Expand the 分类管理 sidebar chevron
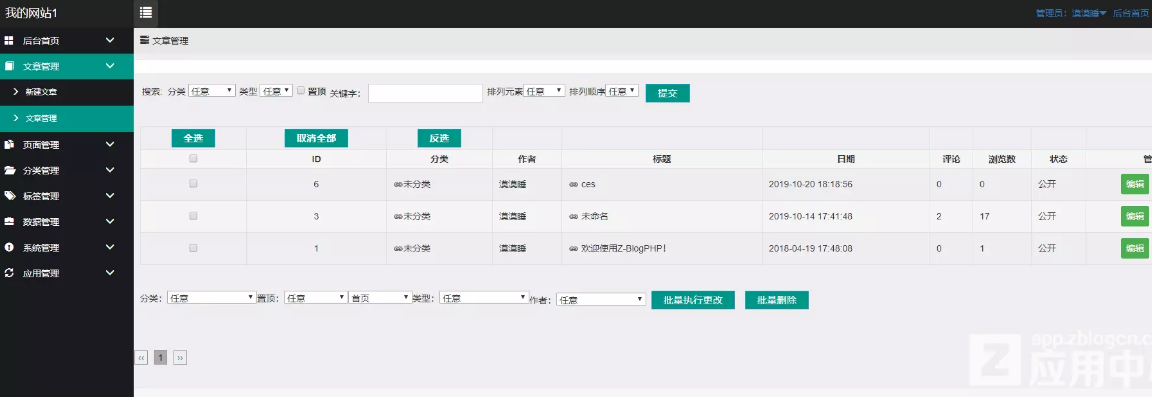Image resolution: width=1152 pixels, height=397 pixels. pos(109,171)
